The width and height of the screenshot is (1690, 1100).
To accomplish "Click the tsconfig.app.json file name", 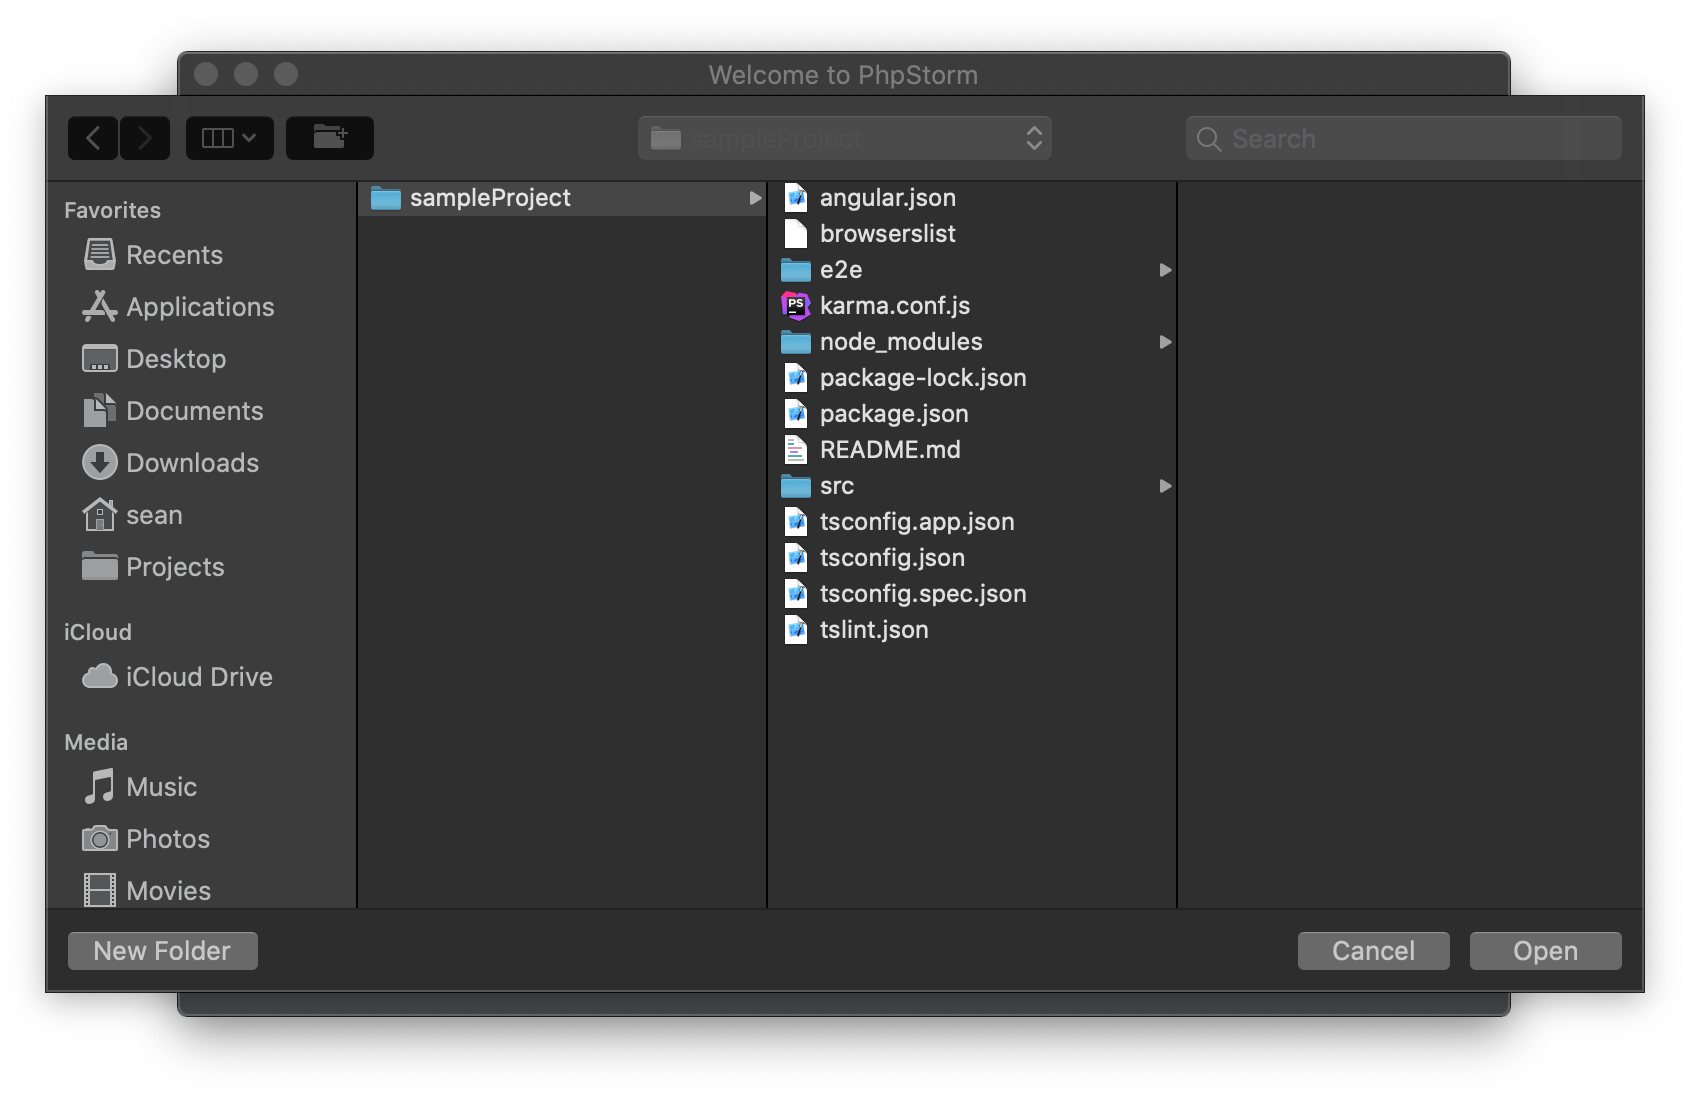I will 917,522.
